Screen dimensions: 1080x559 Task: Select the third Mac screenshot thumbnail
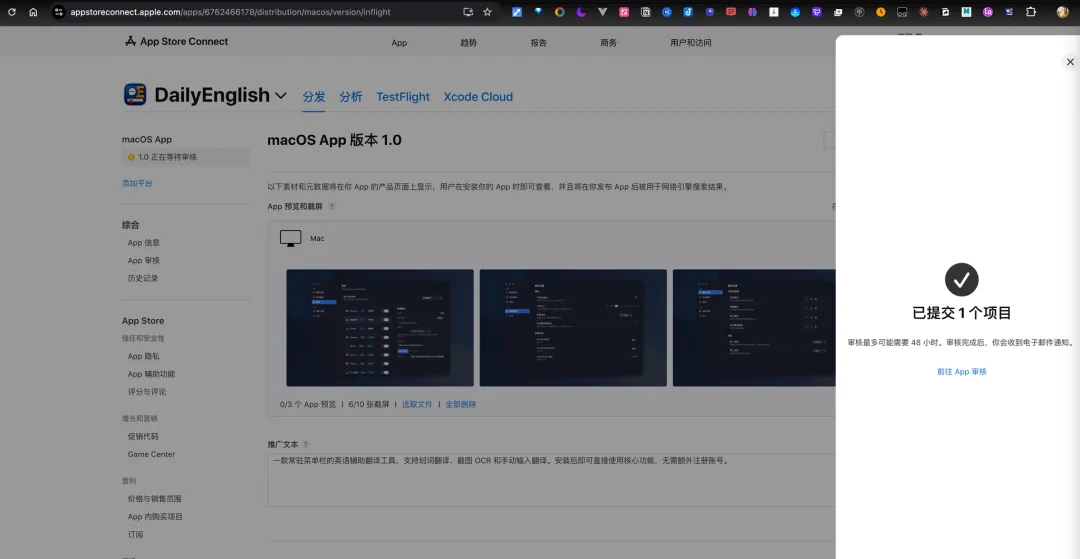(754, 328)
